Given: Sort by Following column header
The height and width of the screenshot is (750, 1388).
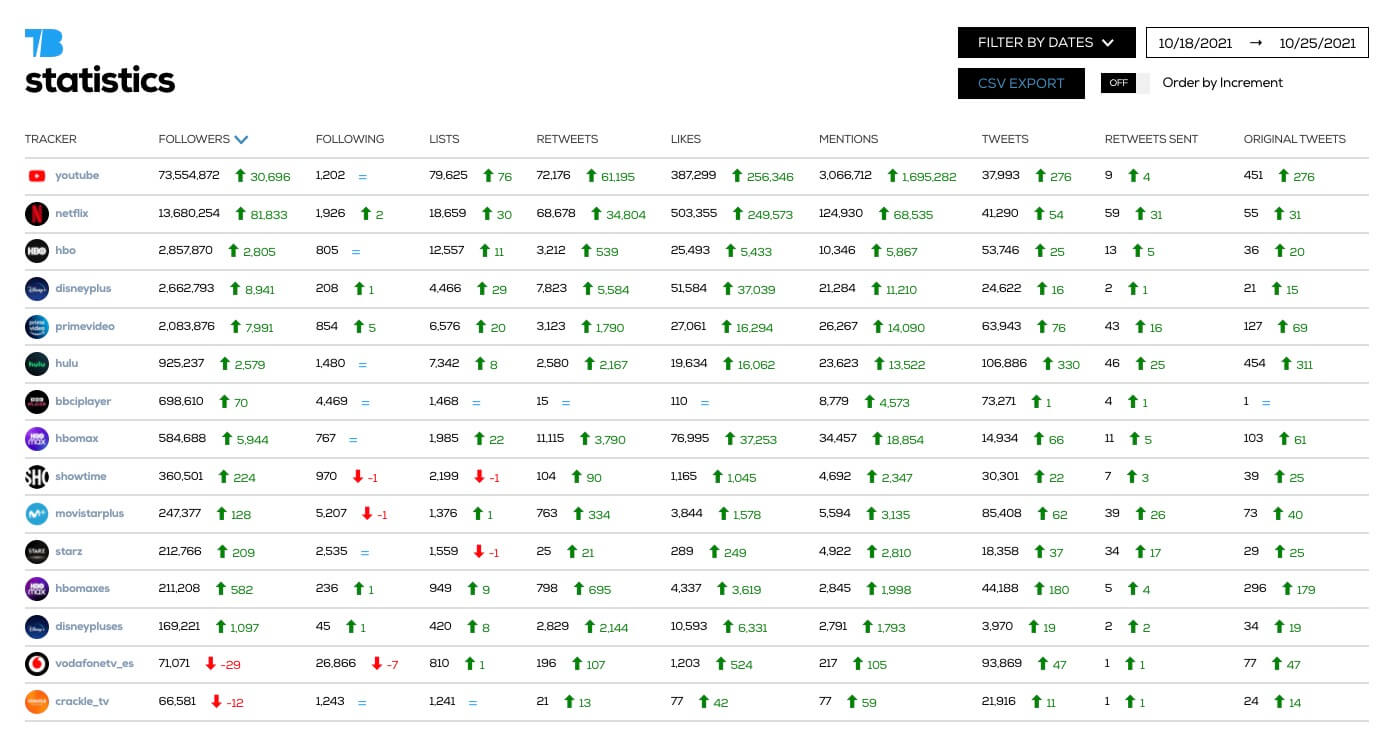Looking at the screenshot, I should point(350,139).
